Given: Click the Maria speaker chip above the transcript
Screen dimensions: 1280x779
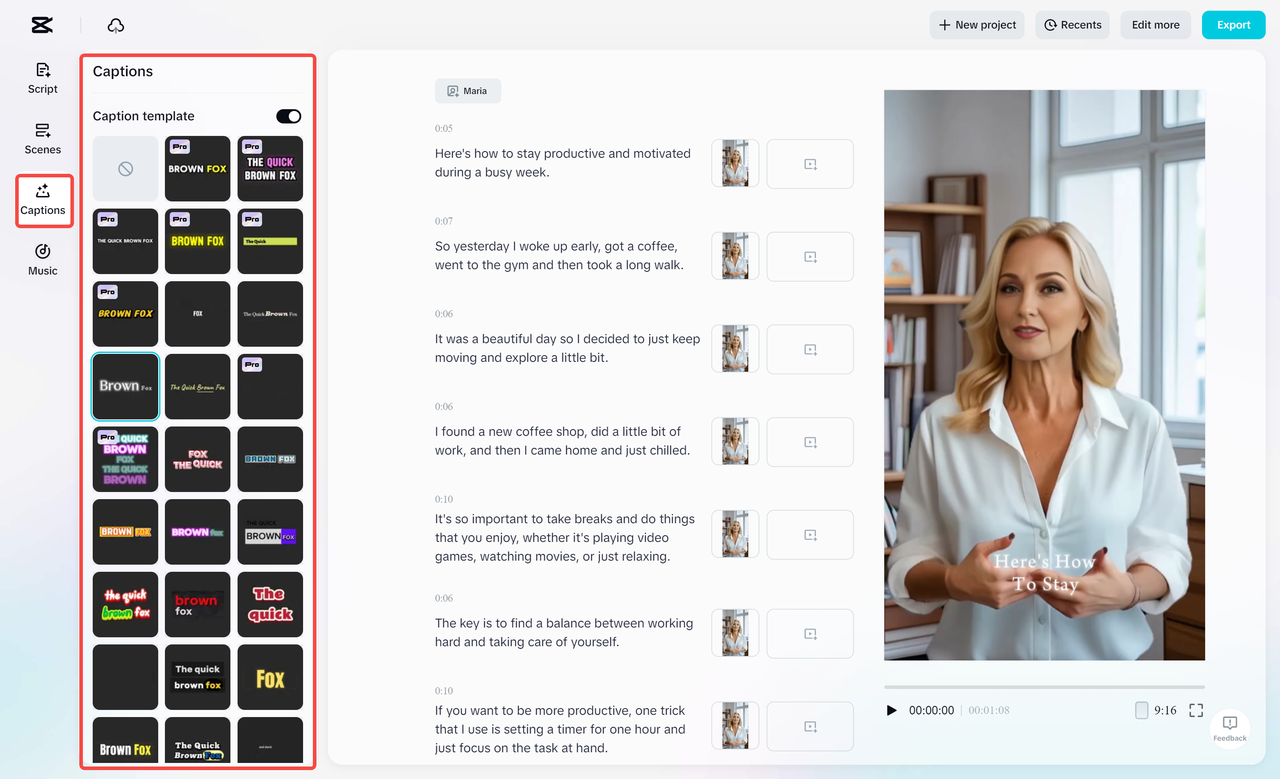Looking at the screenshot, I should [x=467, y=90].
